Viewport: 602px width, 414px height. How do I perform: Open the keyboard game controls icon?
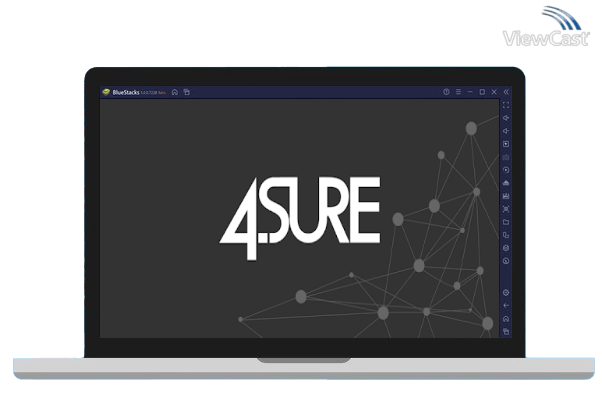[506, 157]
